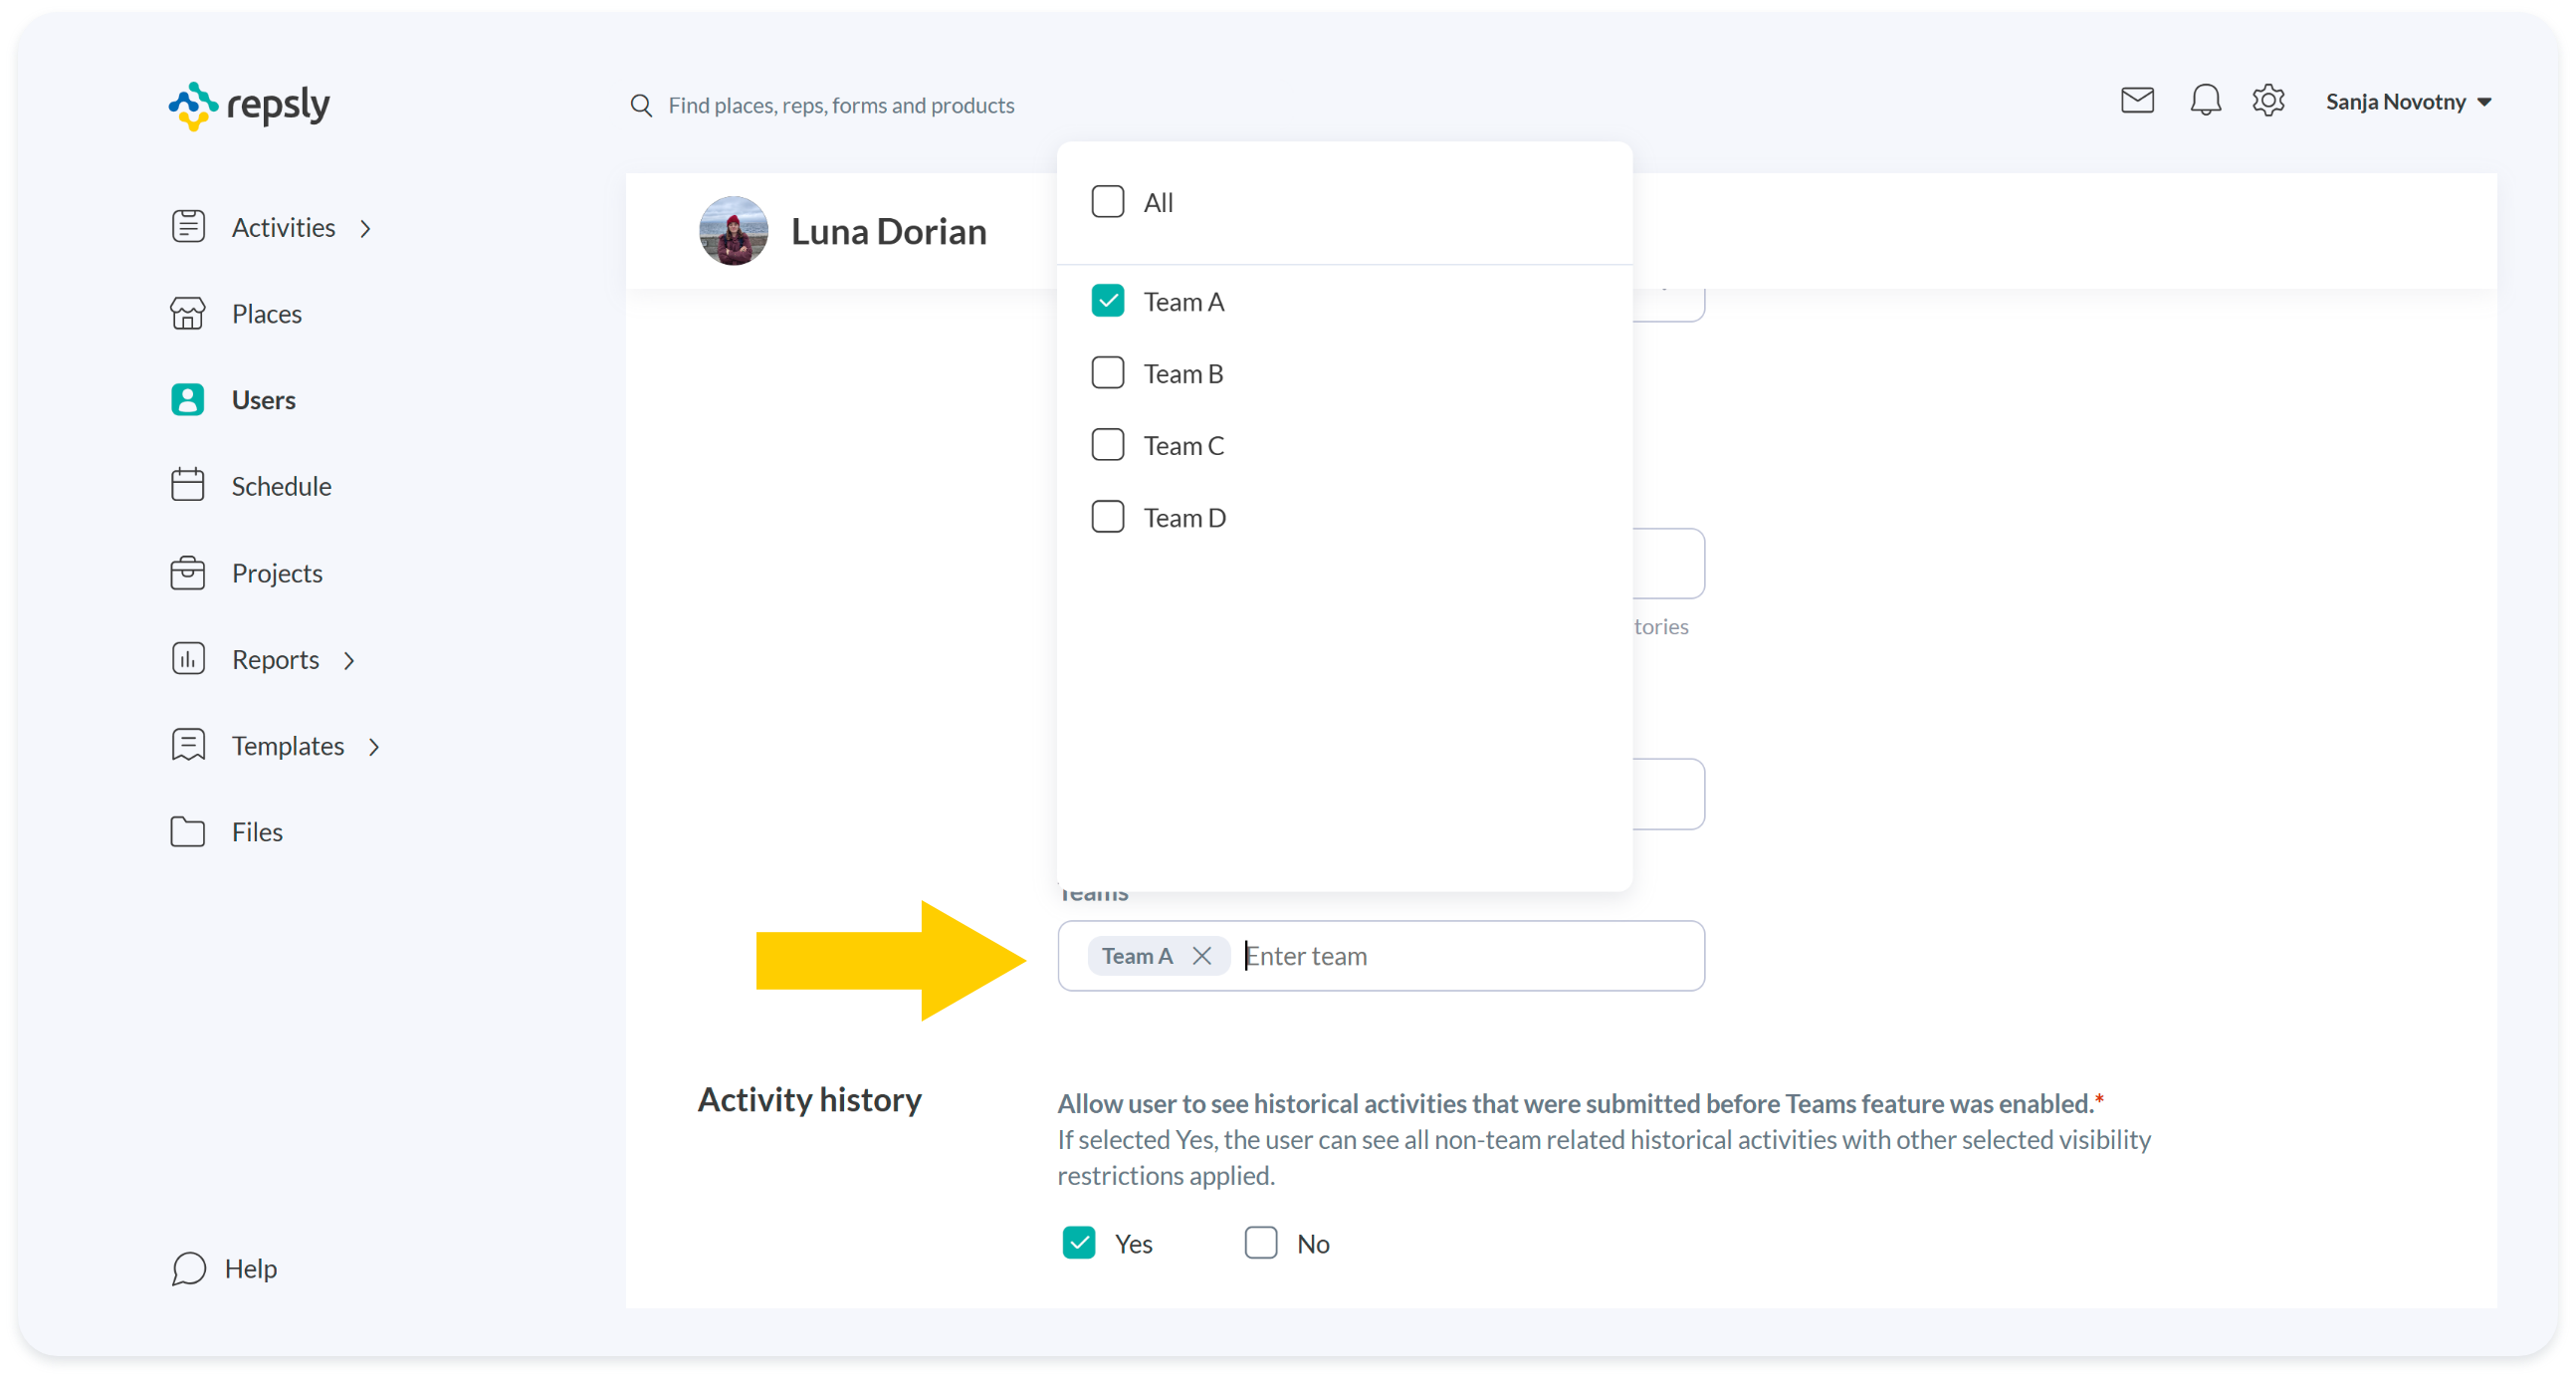
Task: Open Help chat bubble icon
Action: point(188,1268)
